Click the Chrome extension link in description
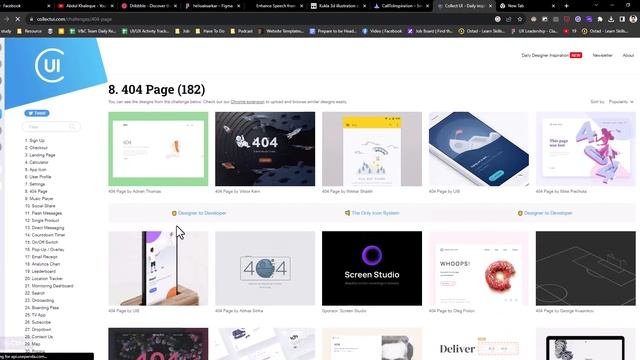Image resolution: width=640 pixels, height=360 pixels. tap(247, 102)
